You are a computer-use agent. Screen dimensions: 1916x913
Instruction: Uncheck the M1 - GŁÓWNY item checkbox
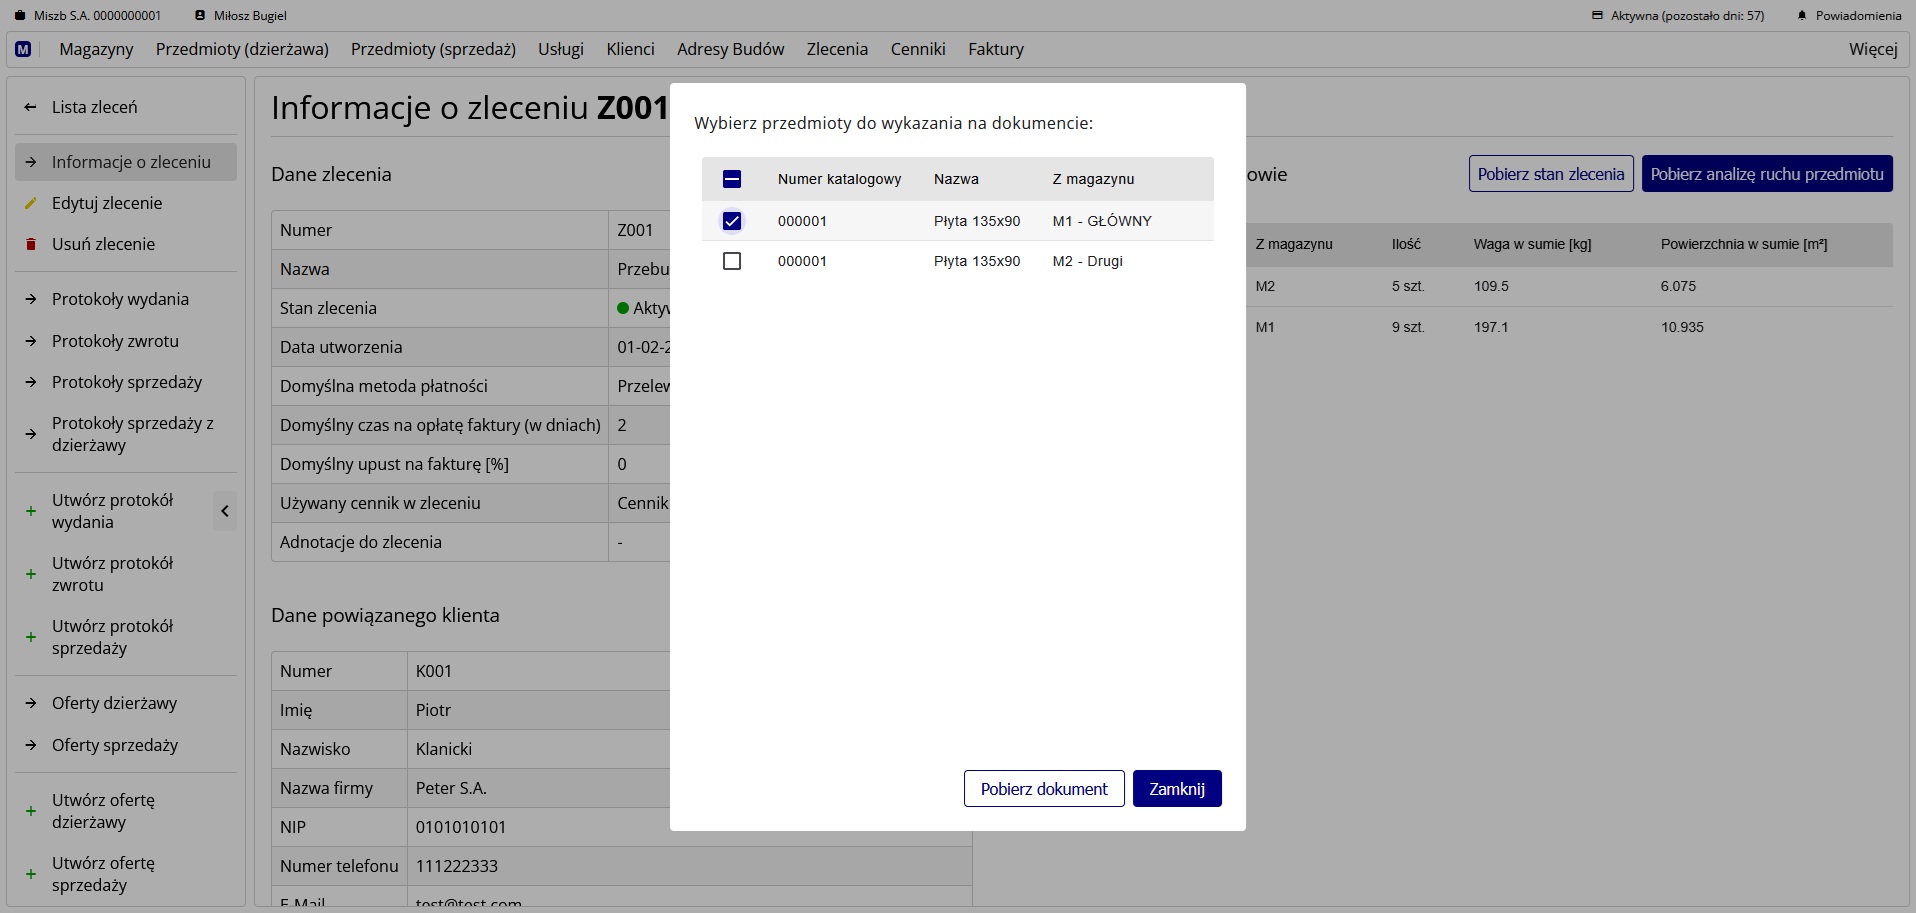(x=732, y=221)
